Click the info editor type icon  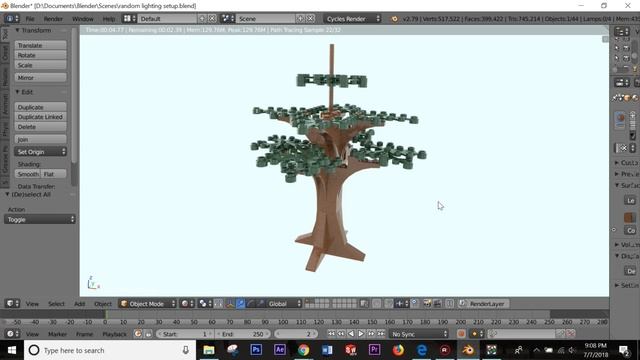[12, 19]
